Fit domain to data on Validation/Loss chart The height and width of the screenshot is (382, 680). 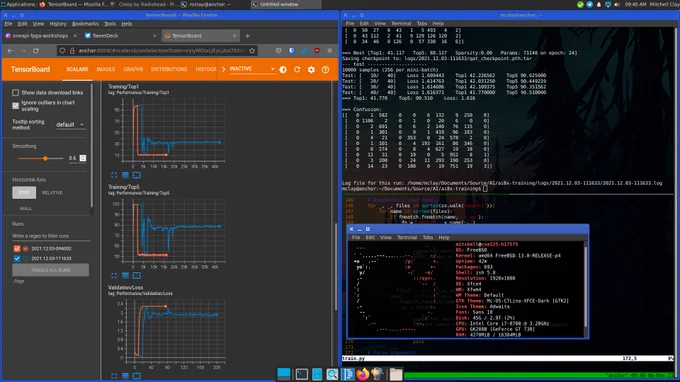tap(137, 376)
